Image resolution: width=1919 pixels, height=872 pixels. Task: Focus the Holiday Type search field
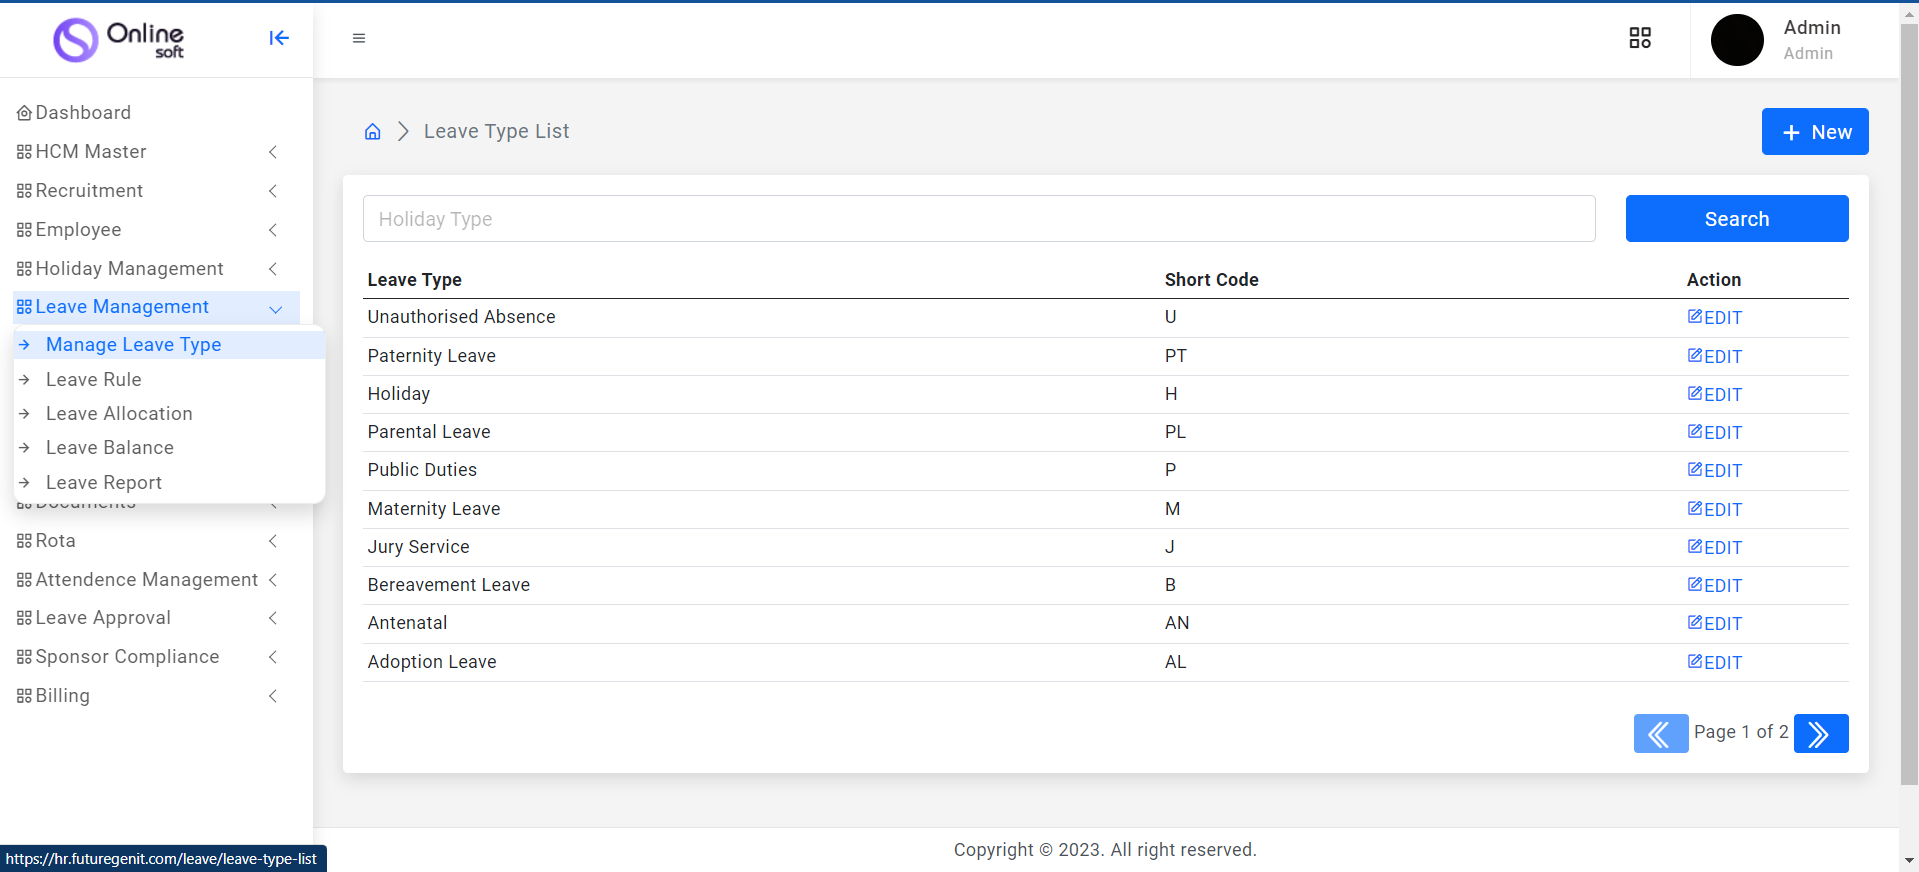point(978,219)
